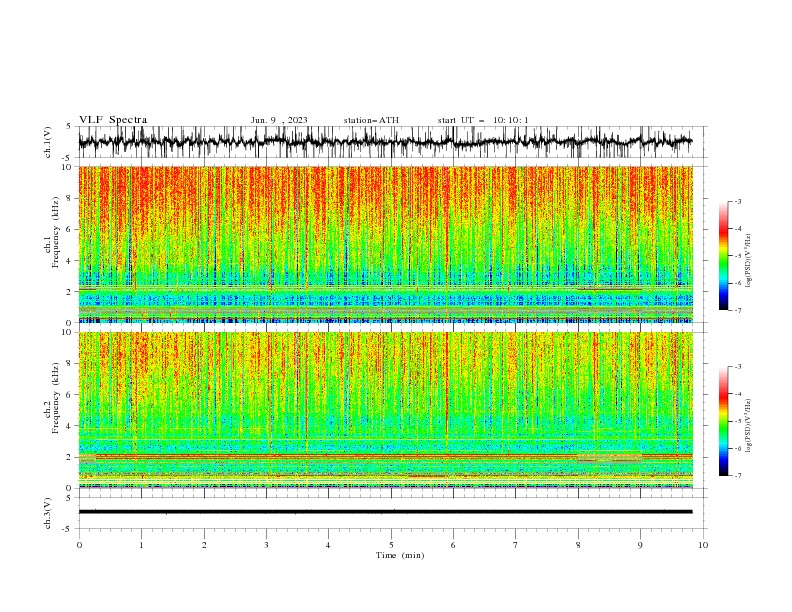Click the time axis tick label "0"

pyautogui.click(x=79, y=545)
